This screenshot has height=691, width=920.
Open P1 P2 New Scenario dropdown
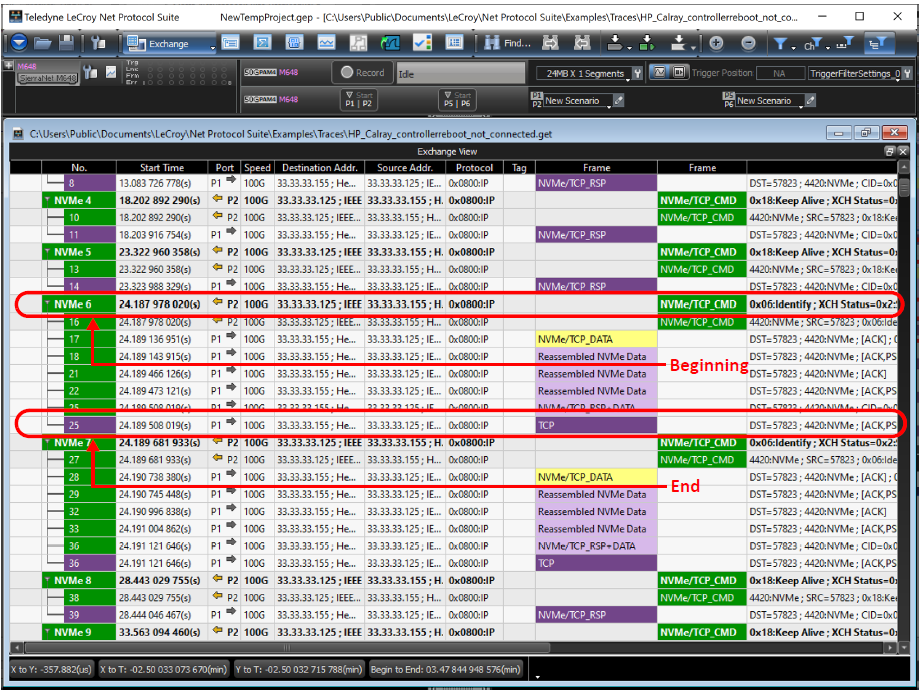point(577,101)
